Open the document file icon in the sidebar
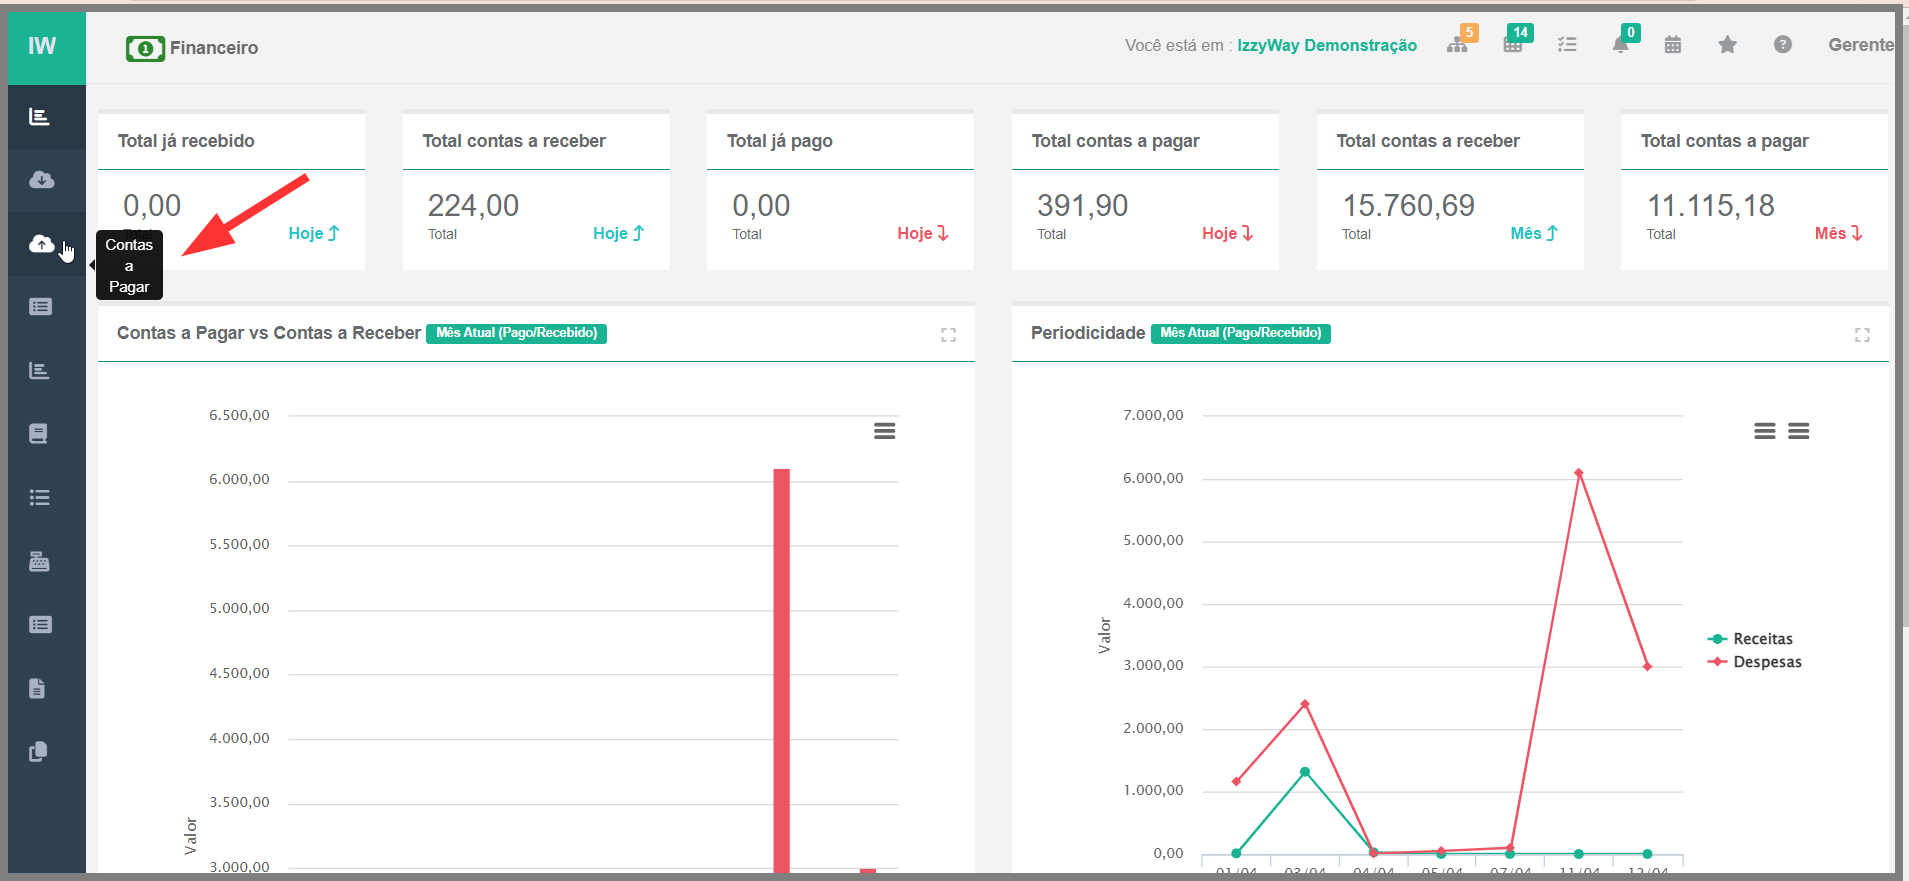The height and width of the screenshot is (881, 1909). [x=37, y=688]
